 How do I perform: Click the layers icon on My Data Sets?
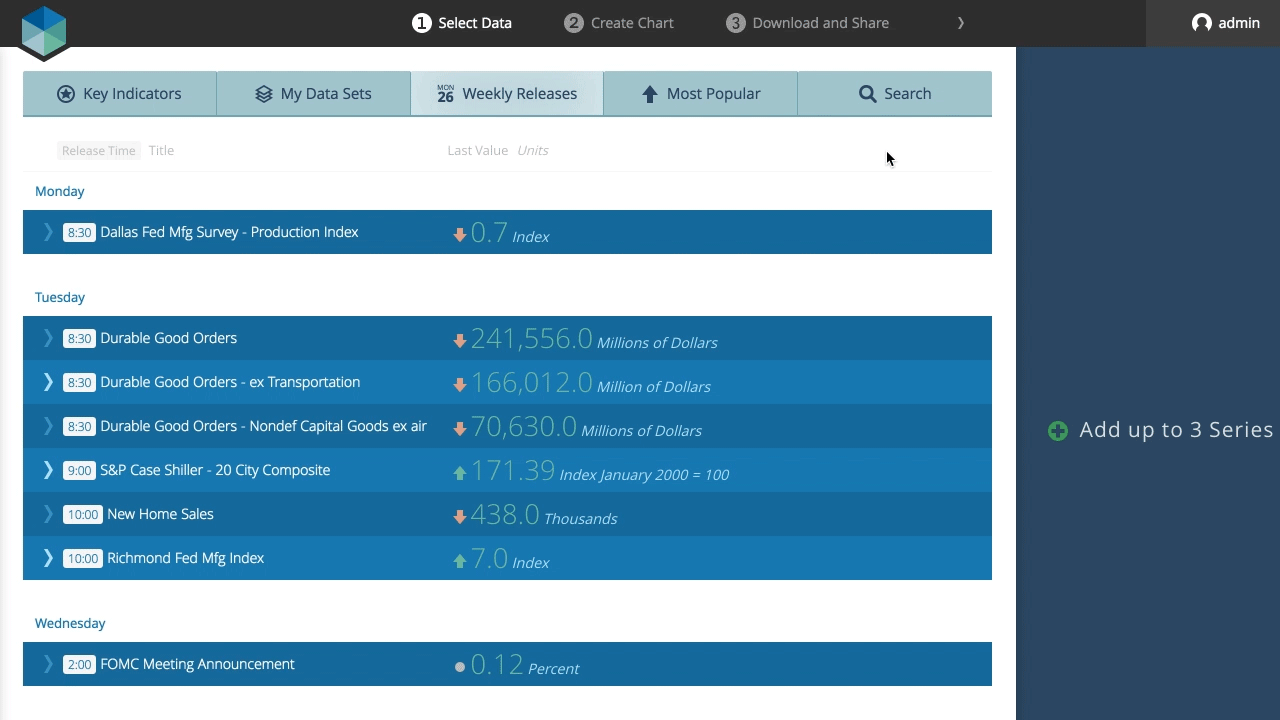(x=264, y=94)
